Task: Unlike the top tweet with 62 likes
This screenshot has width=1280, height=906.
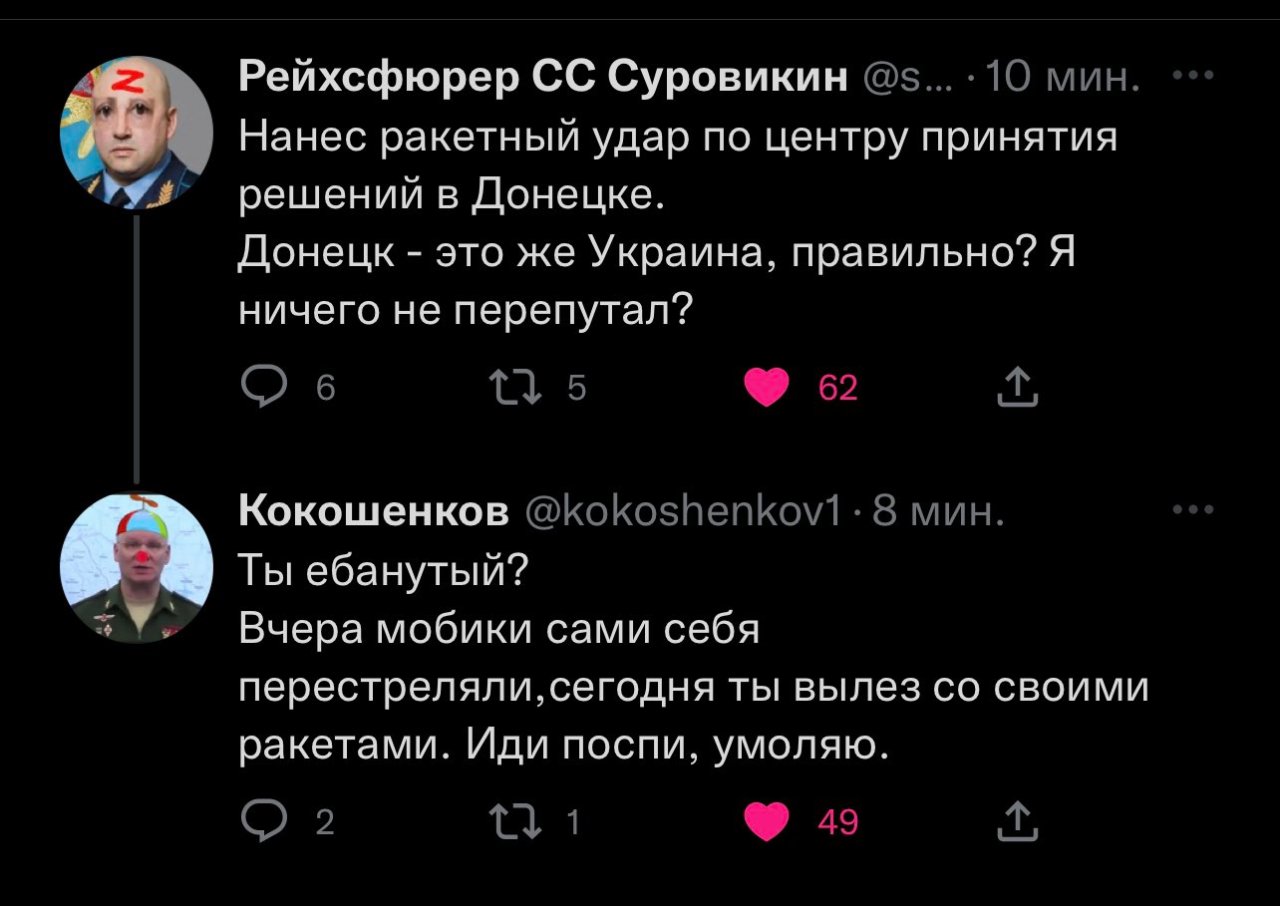Action: (767, 386)
